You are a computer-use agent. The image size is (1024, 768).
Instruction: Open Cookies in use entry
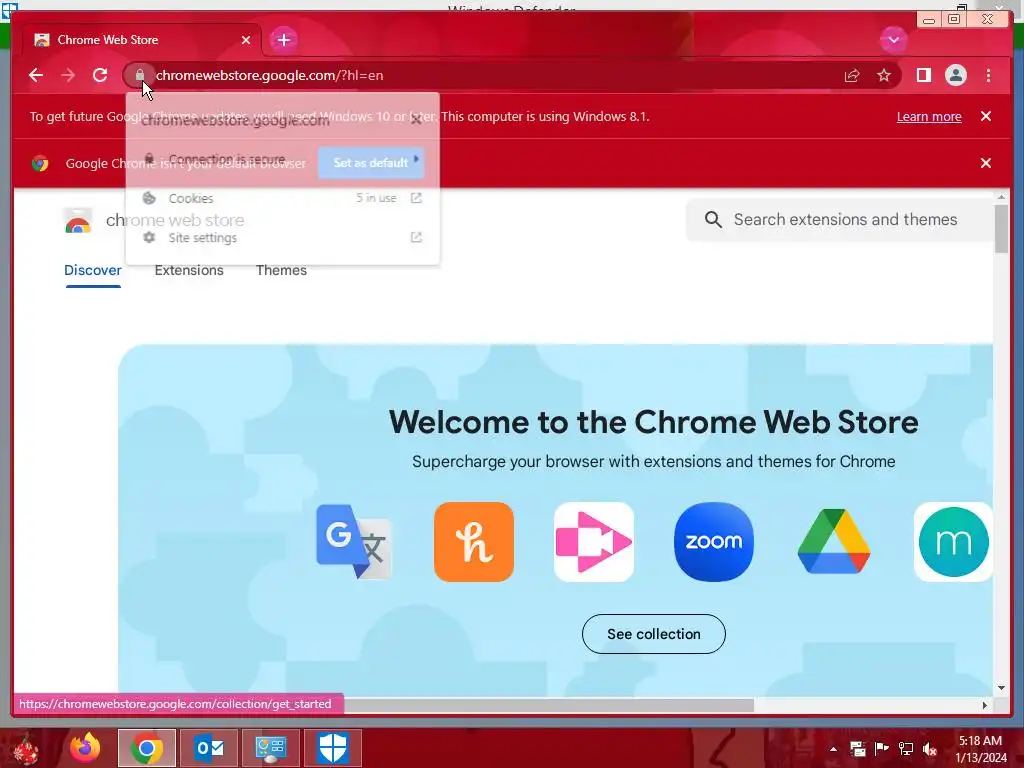click(x=282, y=198)
